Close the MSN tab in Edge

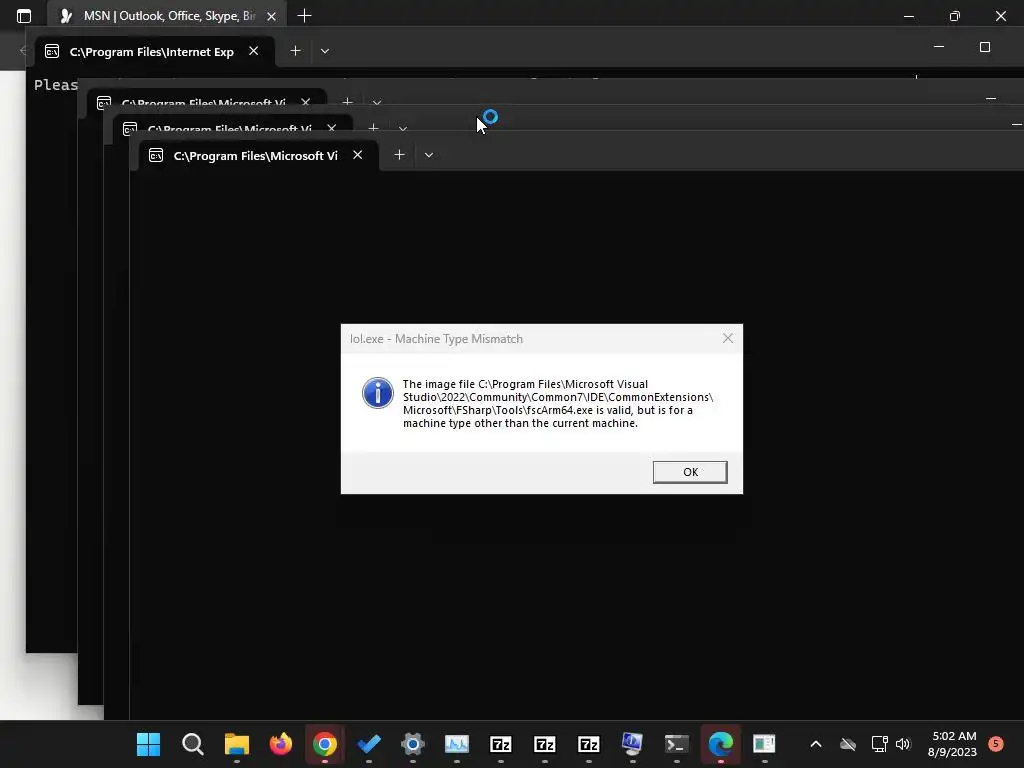(x=271, y=16)
